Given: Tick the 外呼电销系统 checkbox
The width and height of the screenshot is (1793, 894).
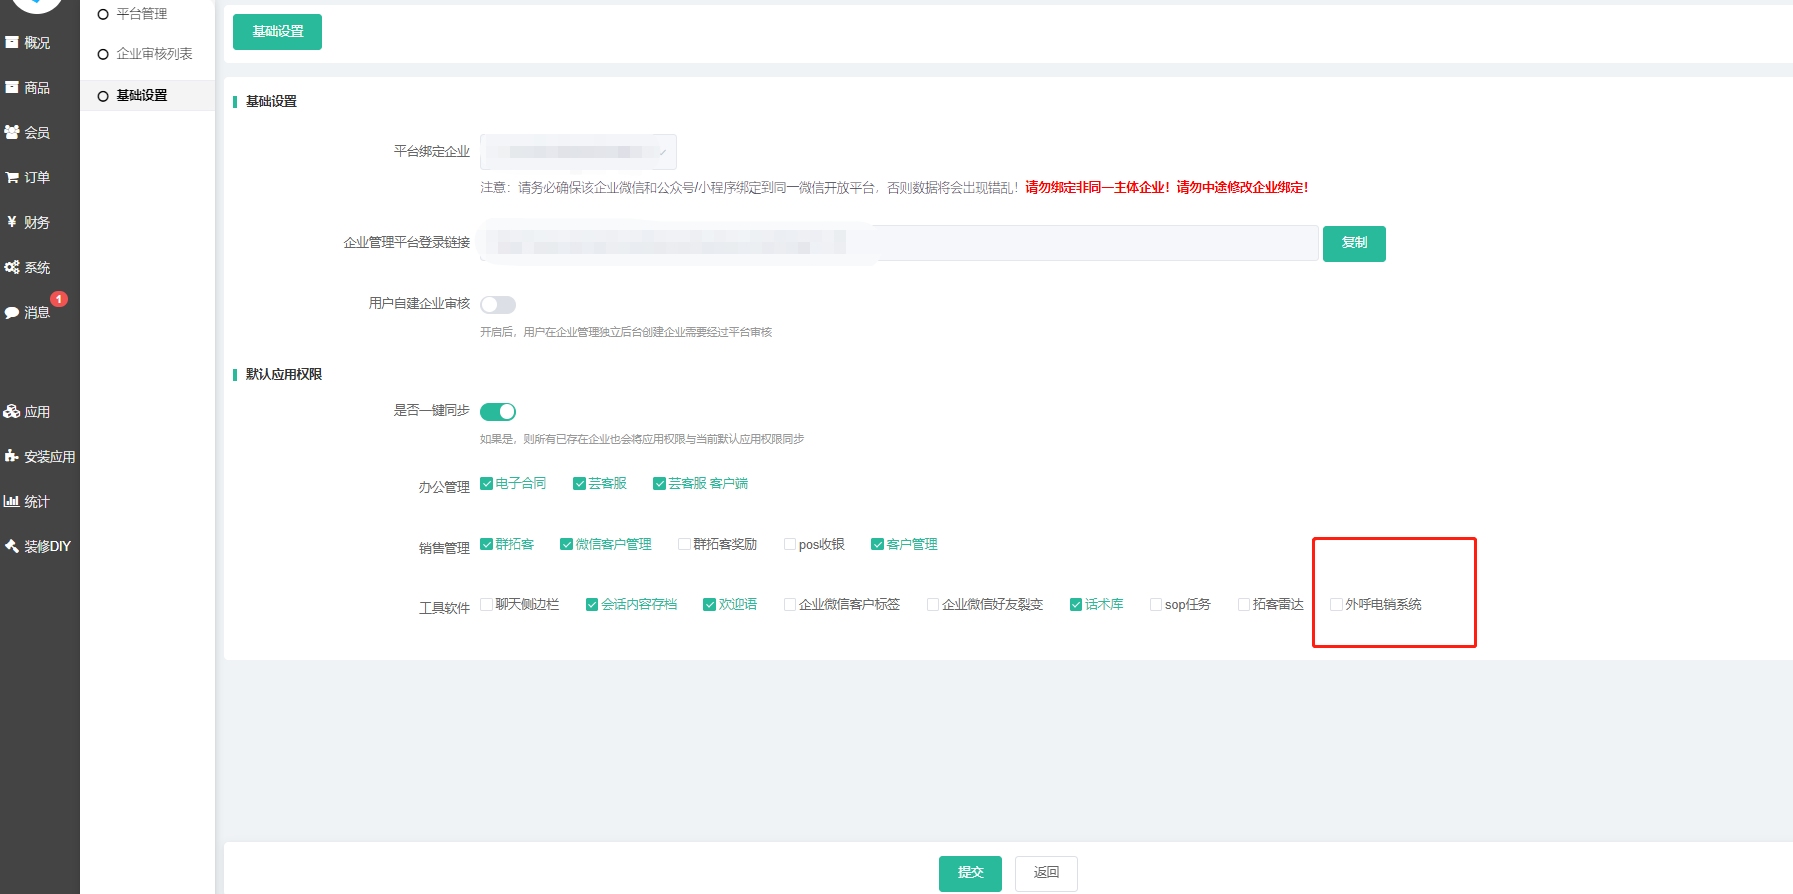Looking at the screenshot, I should (1336, 604).
